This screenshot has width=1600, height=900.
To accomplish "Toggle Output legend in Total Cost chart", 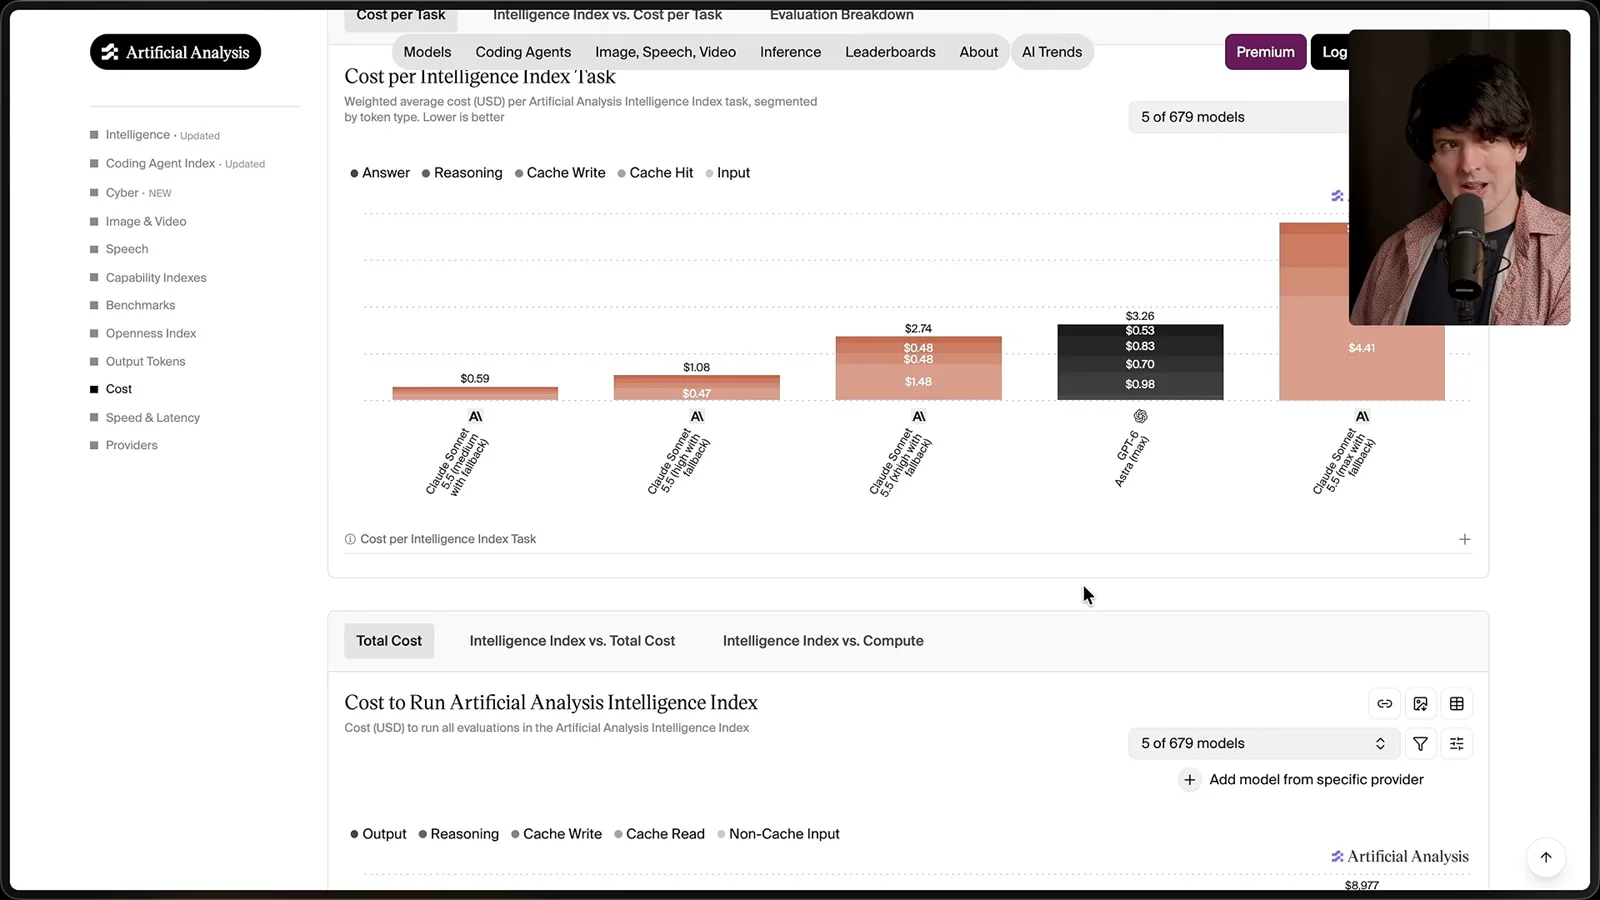I will click(378, 834).
